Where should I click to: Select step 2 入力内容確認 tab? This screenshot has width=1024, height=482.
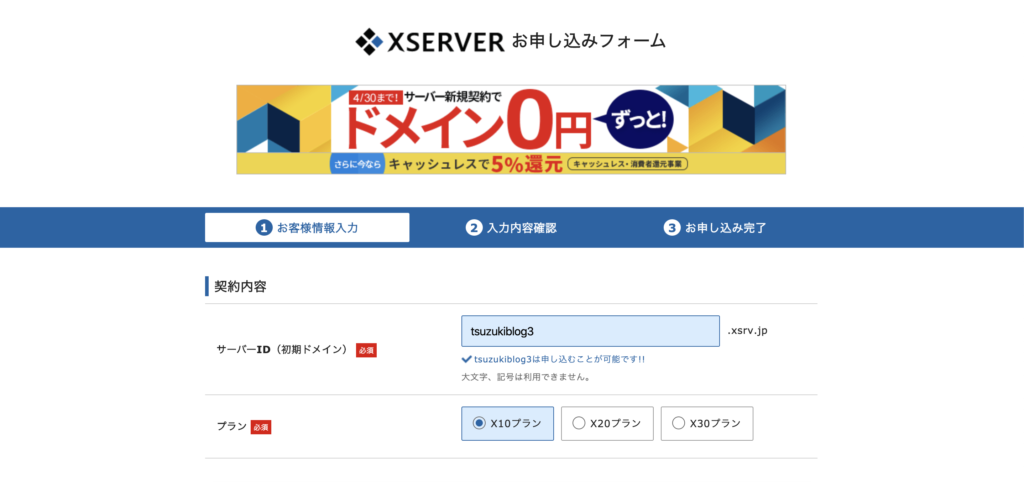click(511, 228)
